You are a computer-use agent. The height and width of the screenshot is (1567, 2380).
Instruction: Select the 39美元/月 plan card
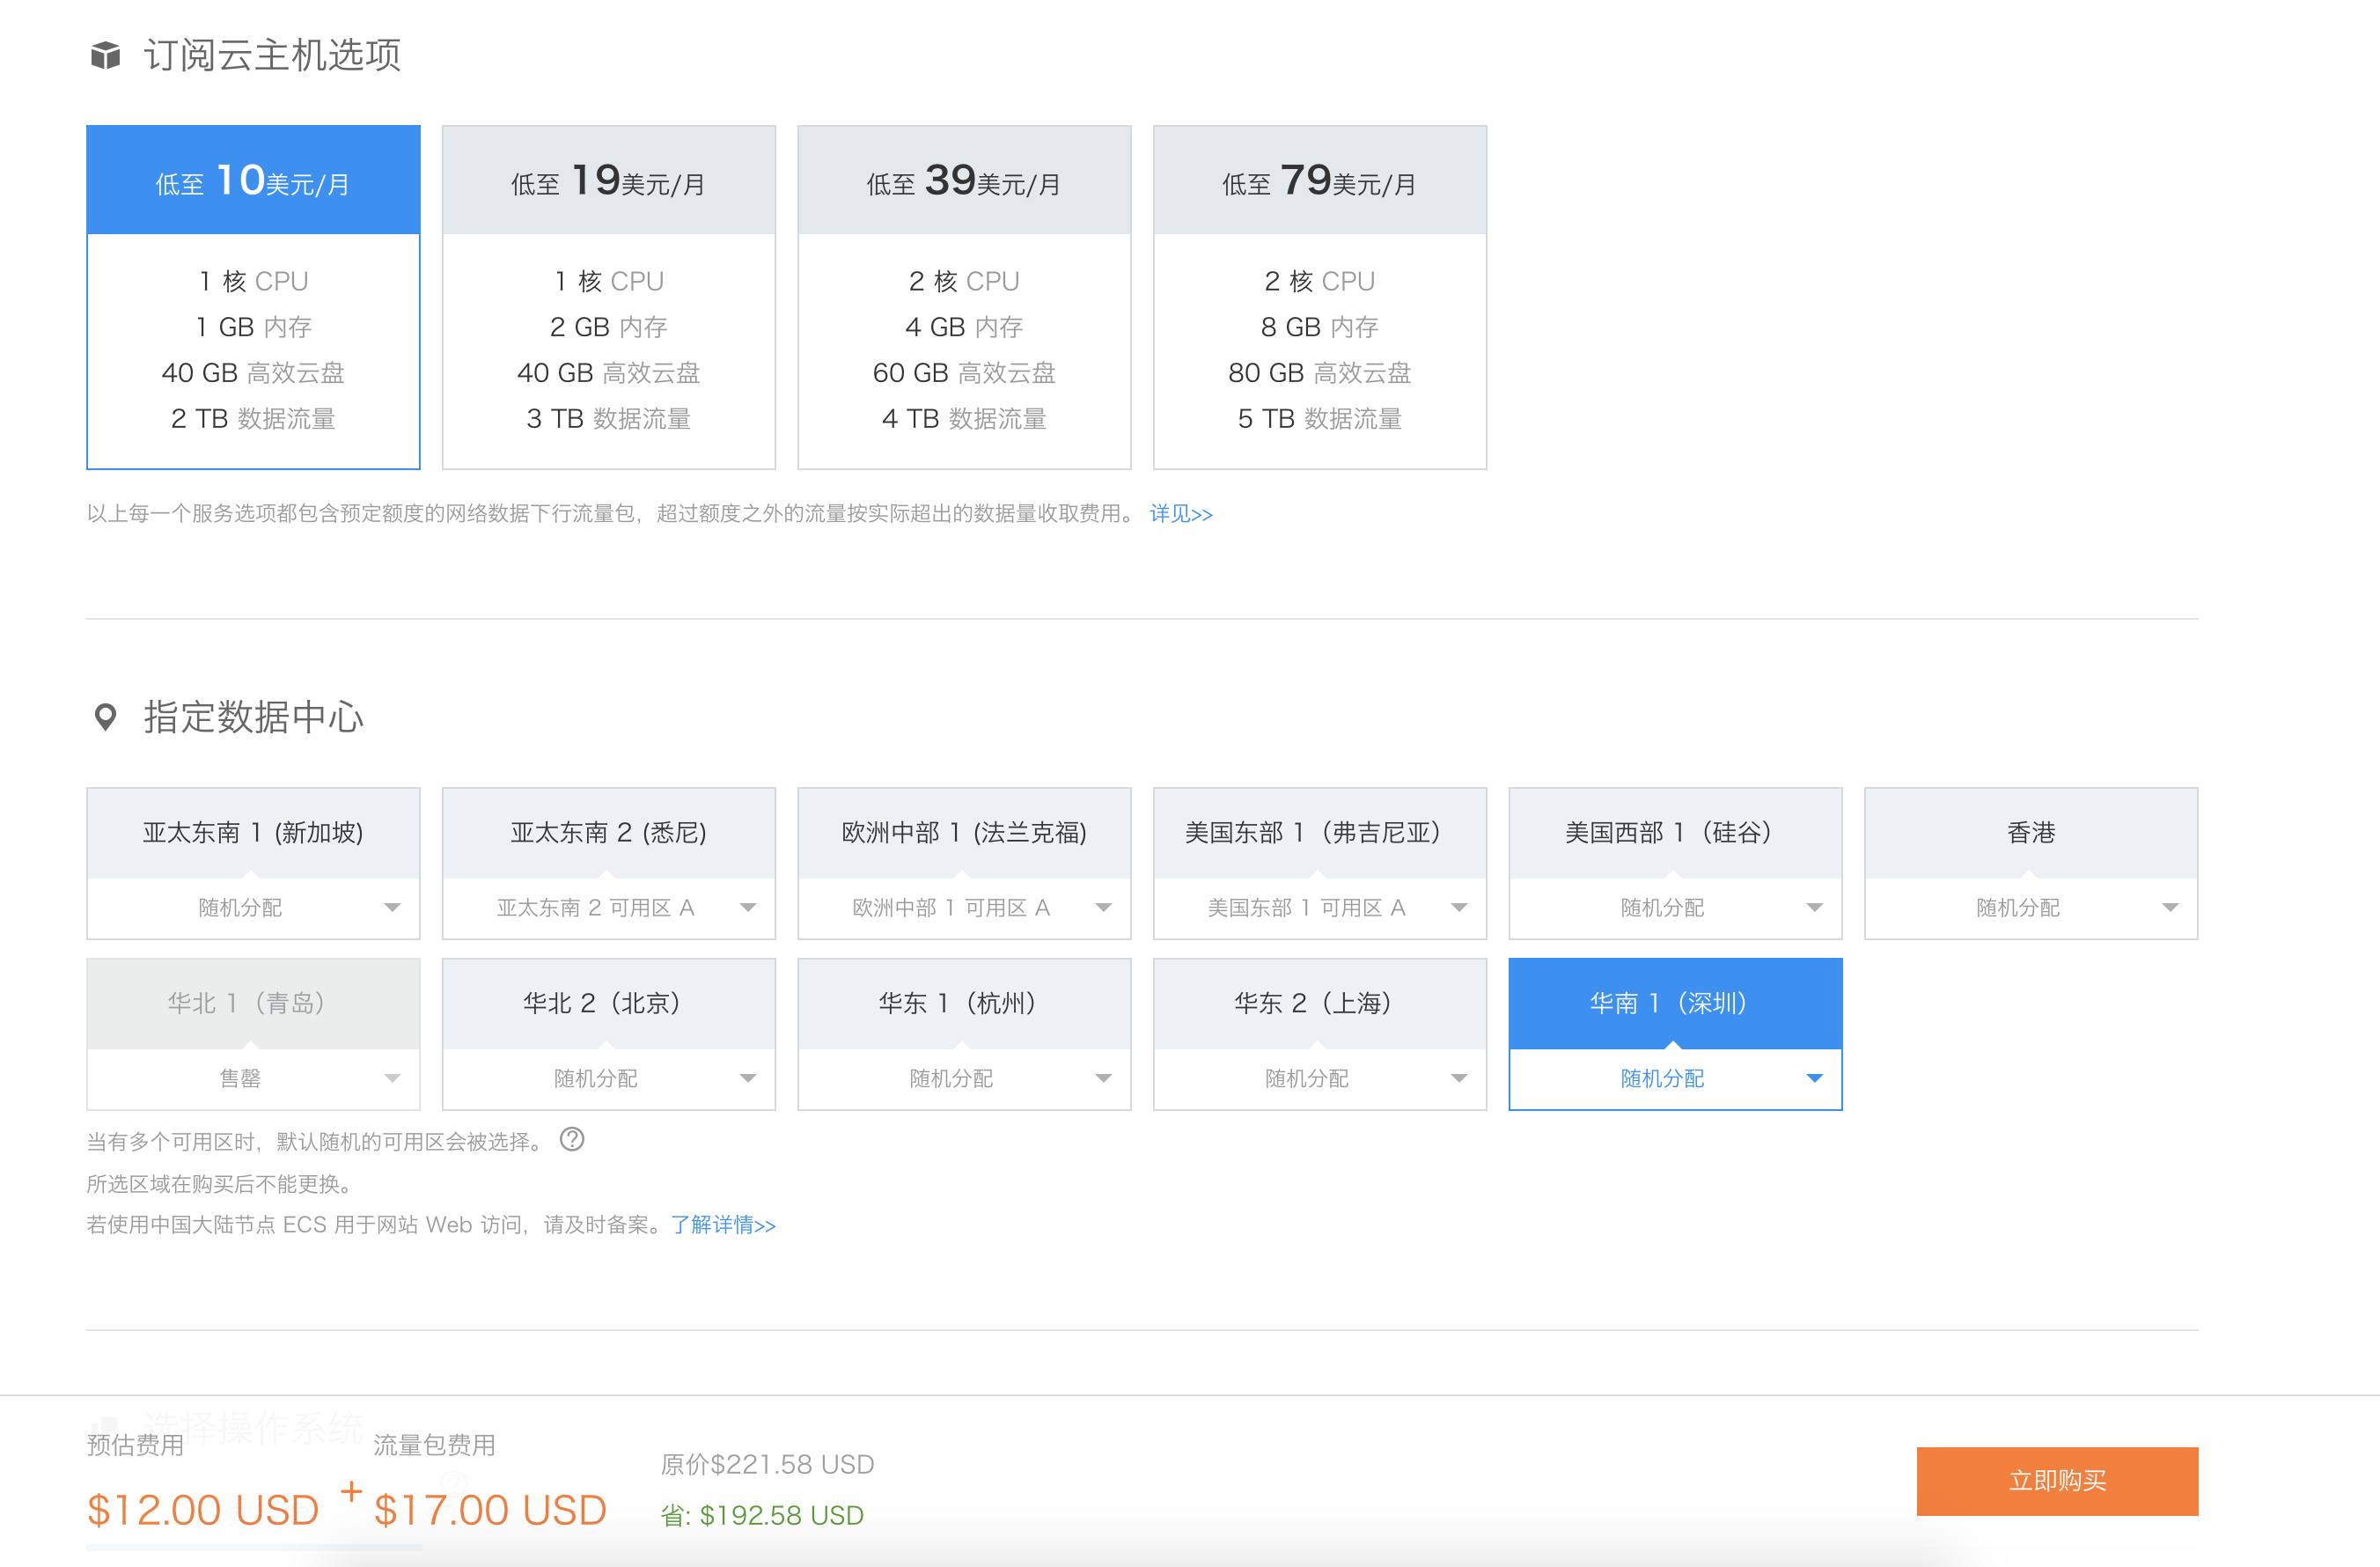point(964,297)
